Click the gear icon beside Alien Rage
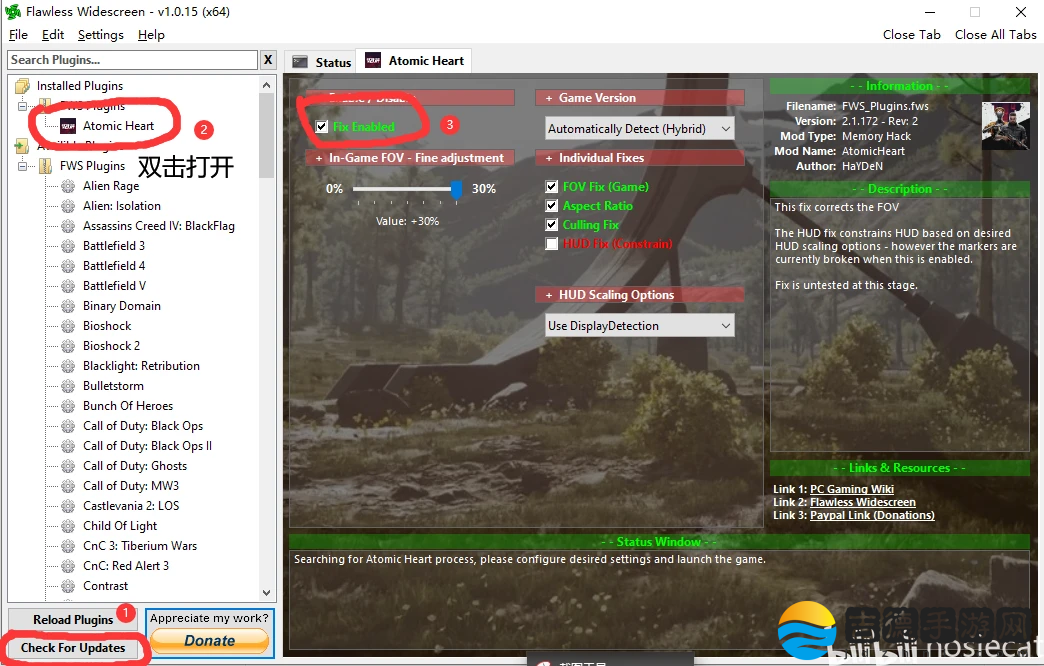The width and height of the screenshot is (1044, 666). (68, 186)
